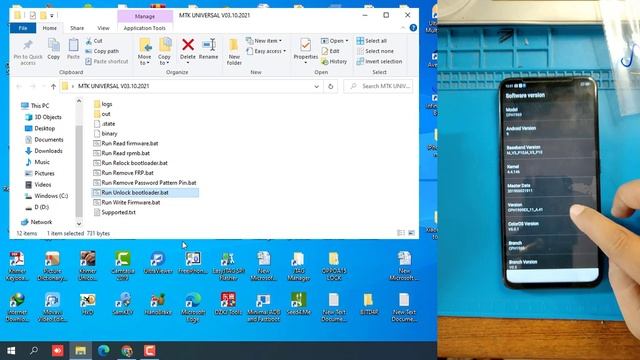The width and height of the screenshot is (640, 360).
Task: Open the New item dropdown
Action: click(264, 41)
